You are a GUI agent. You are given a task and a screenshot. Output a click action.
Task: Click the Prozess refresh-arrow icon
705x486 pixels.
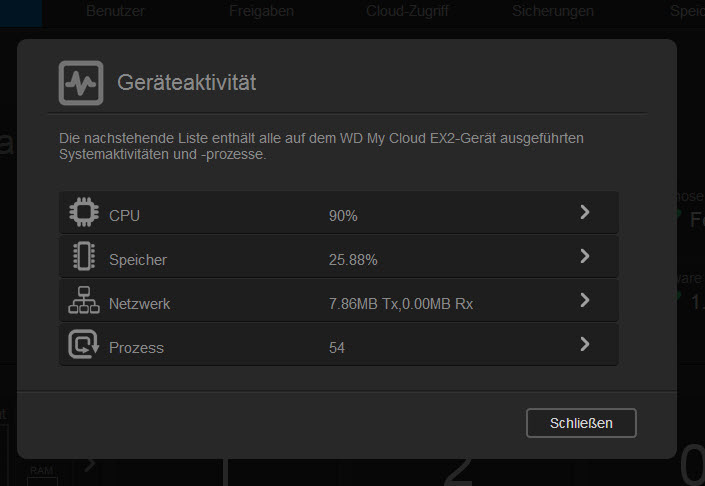(x=84, y=344)
